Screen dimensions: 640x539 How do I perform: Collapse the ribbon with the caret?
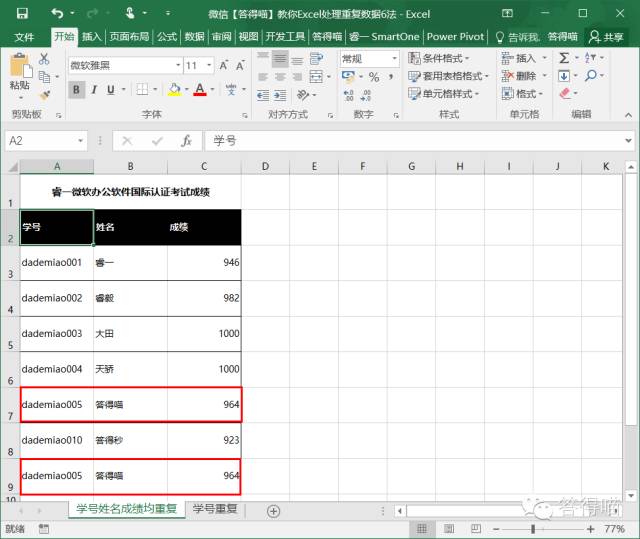(x=628, y=115)
